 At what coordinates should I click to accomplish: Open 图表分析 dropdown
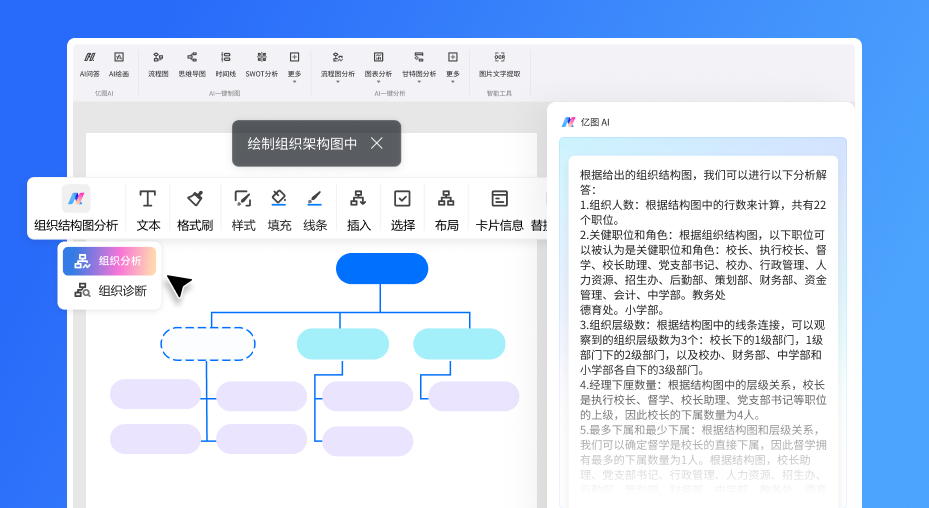(378, 67)
